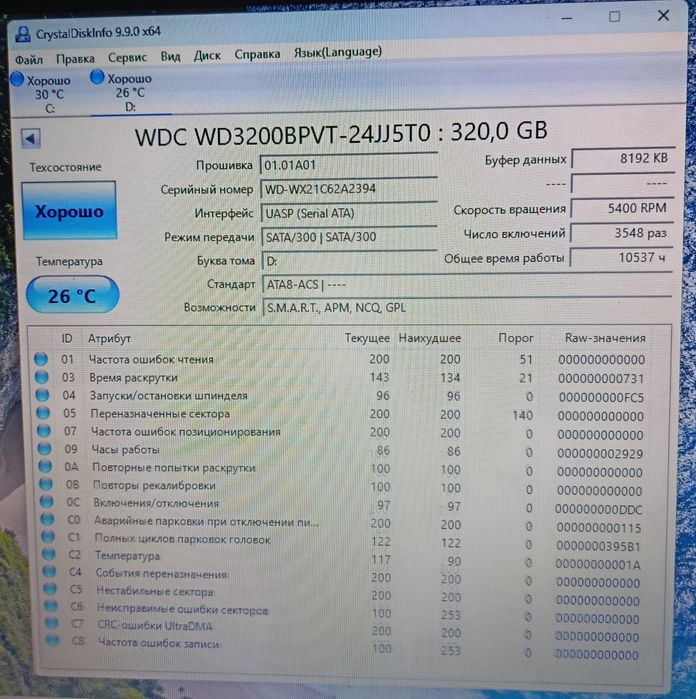Image resolution: width=696 pixels, height=699 pixels.
Task: Click status icon of attribute 05
Action: click(x=43, y=413)
